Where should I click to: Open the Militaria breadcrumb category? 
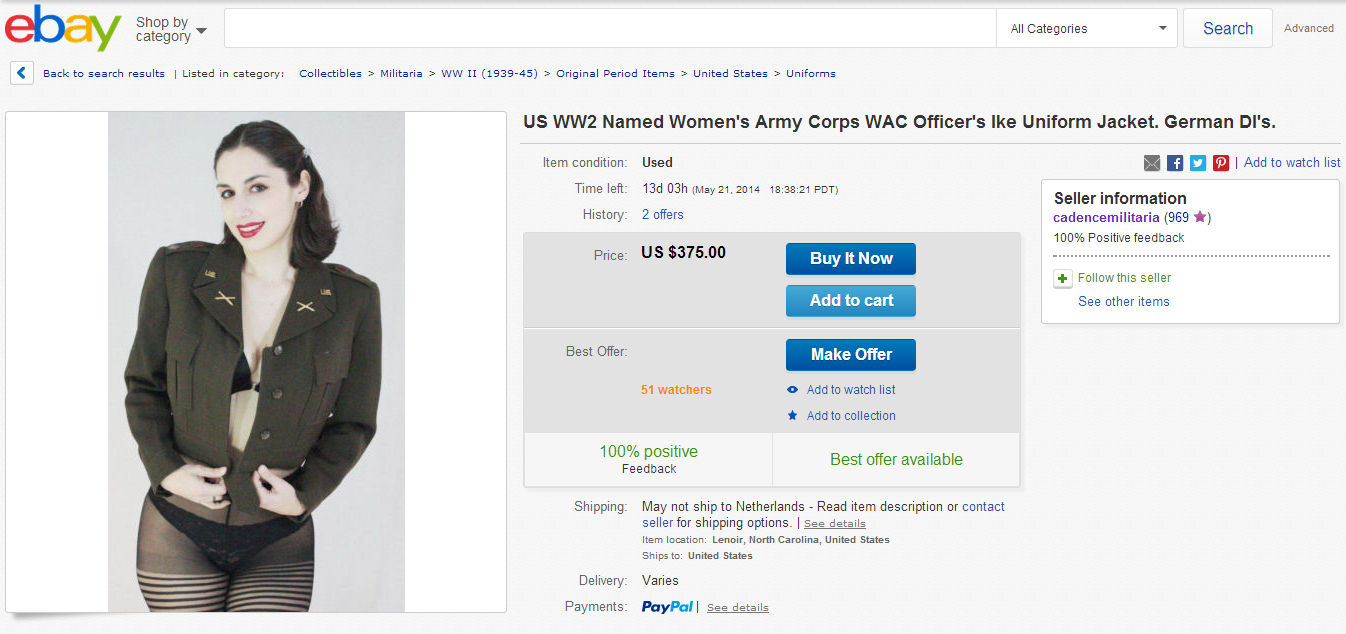[401, 74]
